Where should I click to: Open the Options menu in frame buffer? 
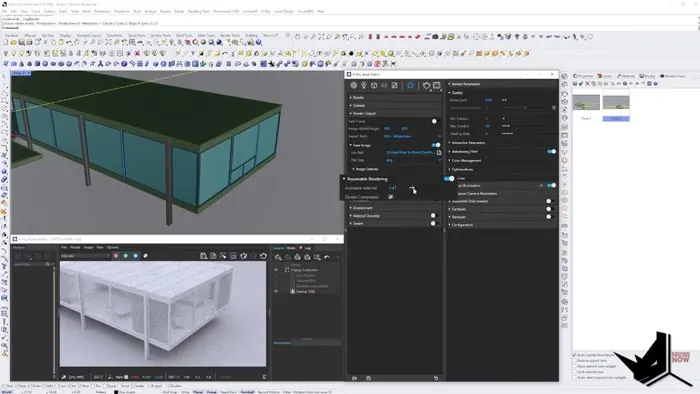(112, 247)
